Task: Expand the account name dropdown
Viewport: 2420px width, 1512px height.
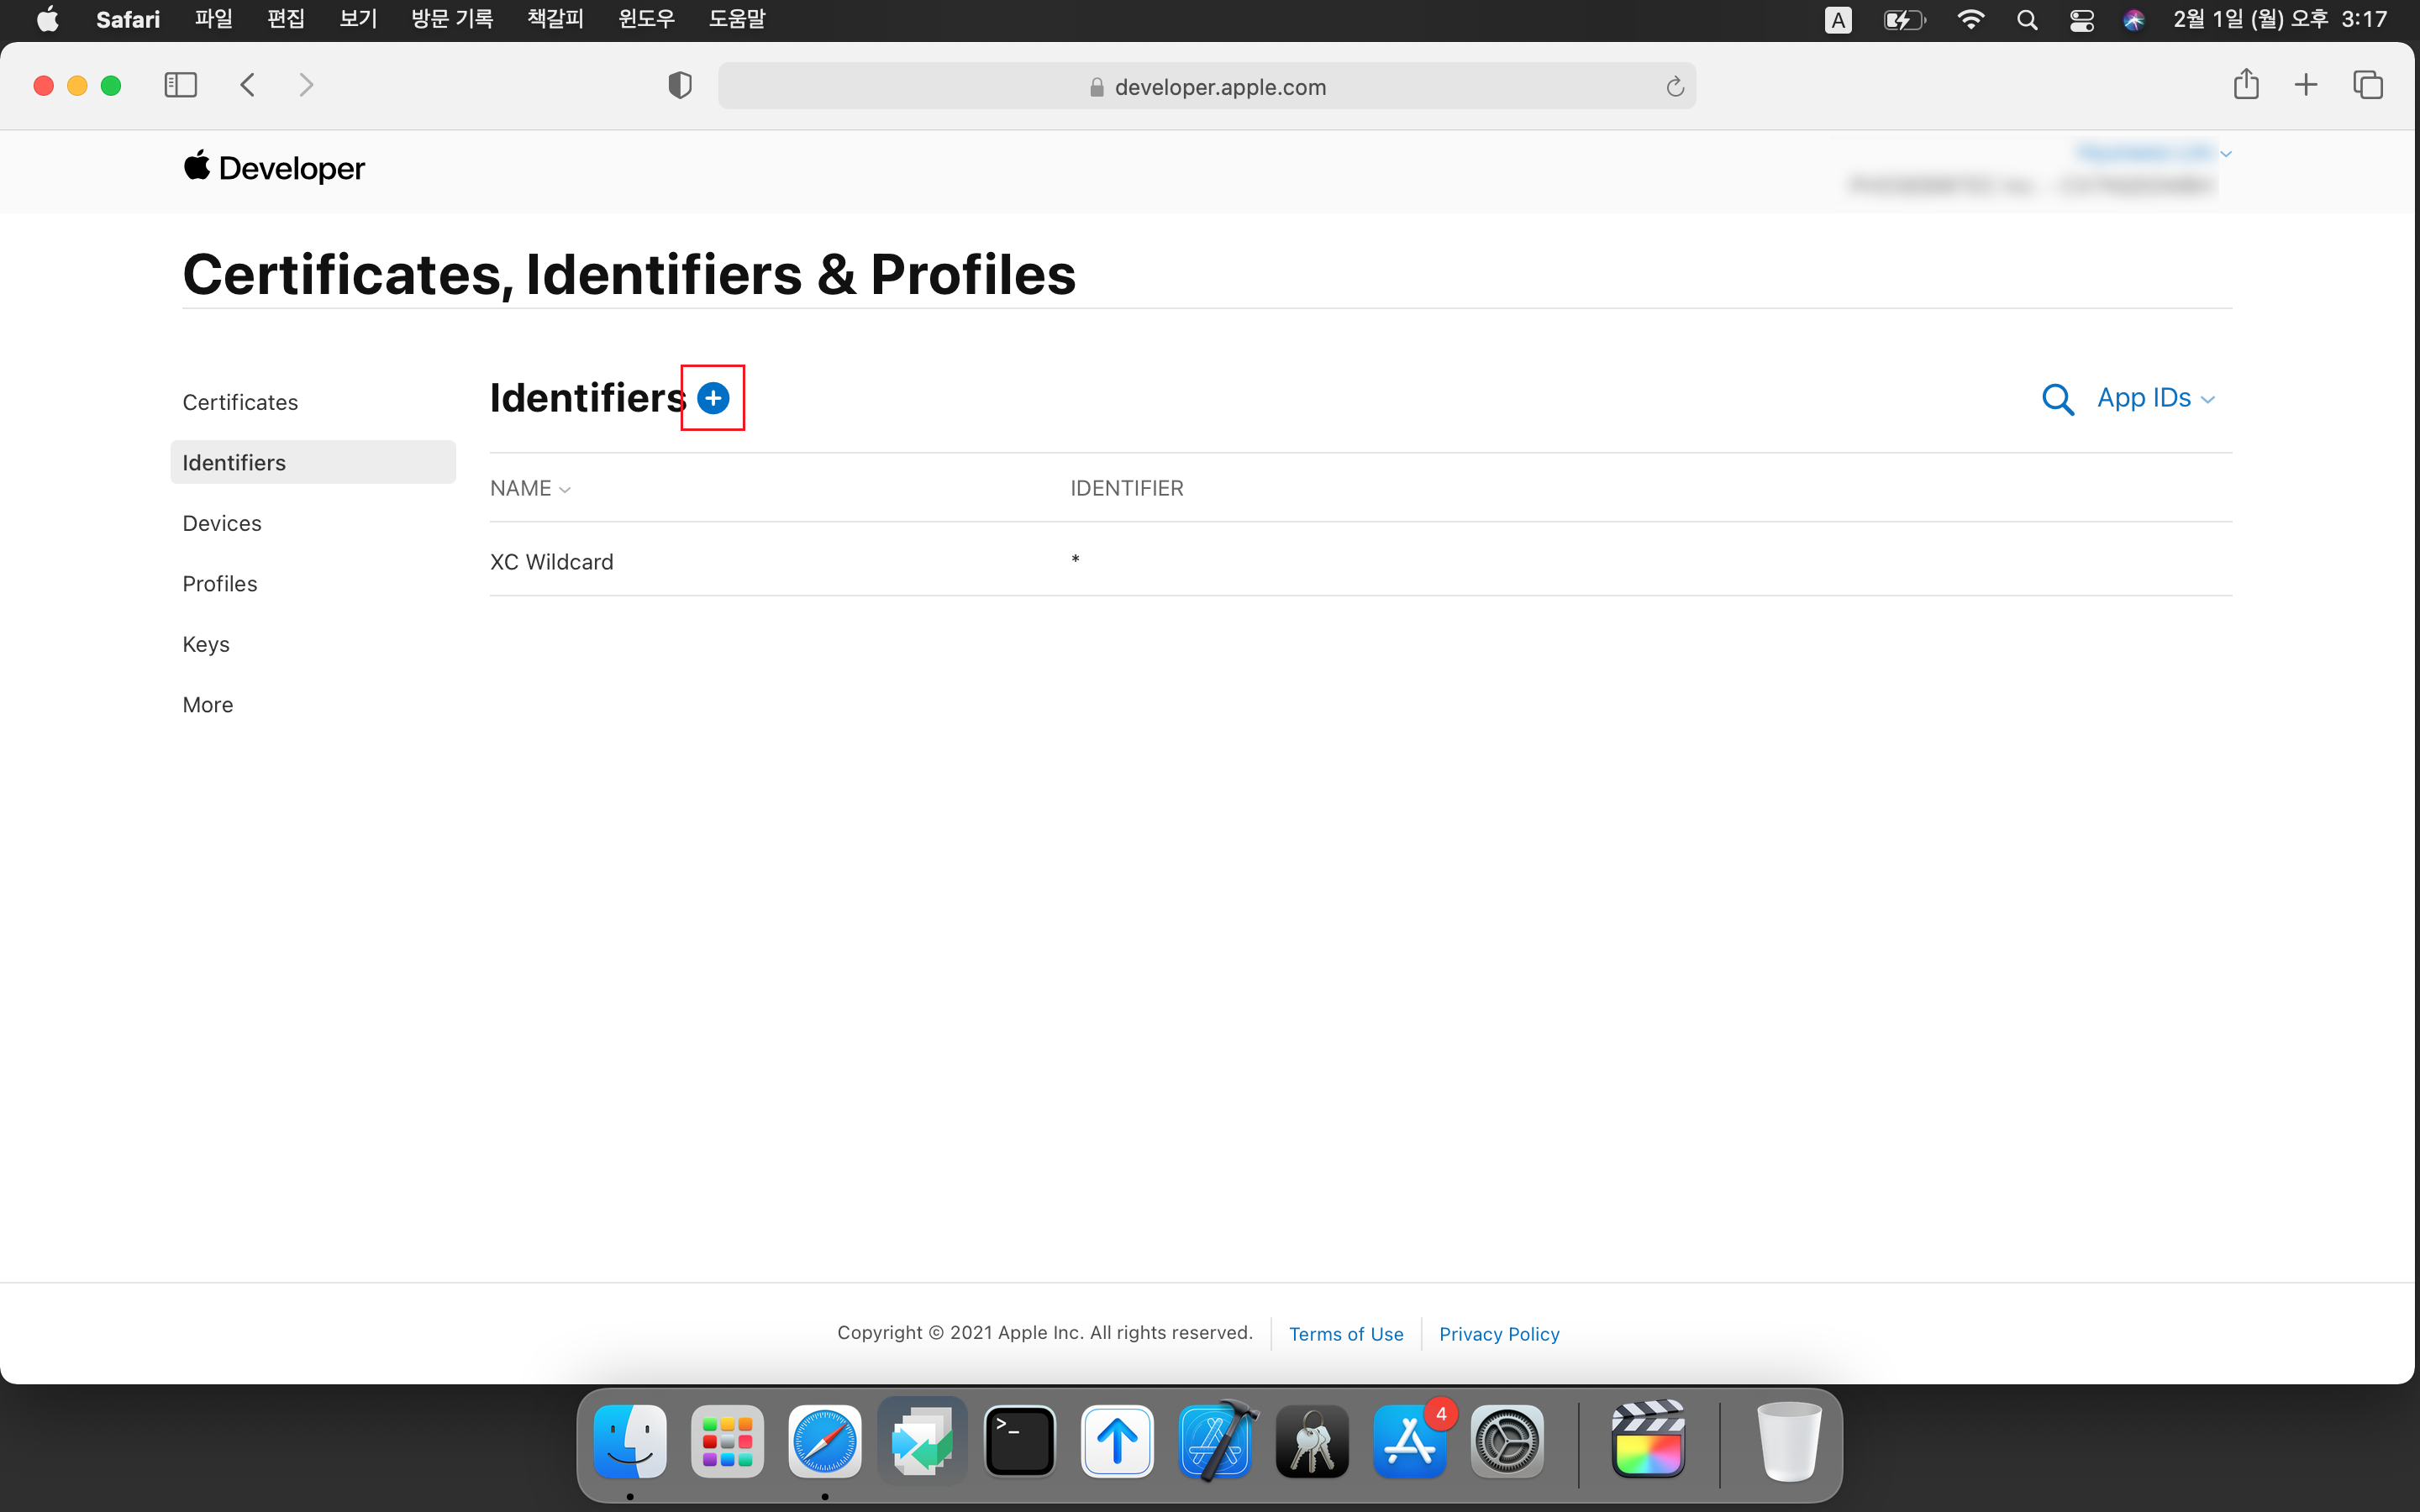Action: pyautogui.click(x=2226, y=154)
